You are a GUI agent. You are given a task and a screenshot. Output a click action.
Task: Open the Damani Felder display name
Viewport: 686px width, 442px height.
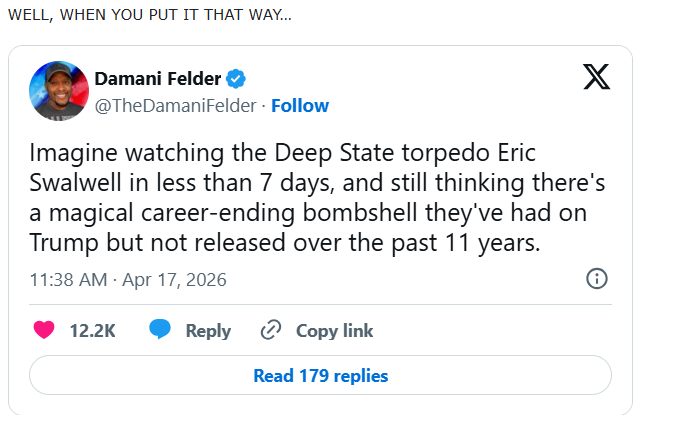157,79
